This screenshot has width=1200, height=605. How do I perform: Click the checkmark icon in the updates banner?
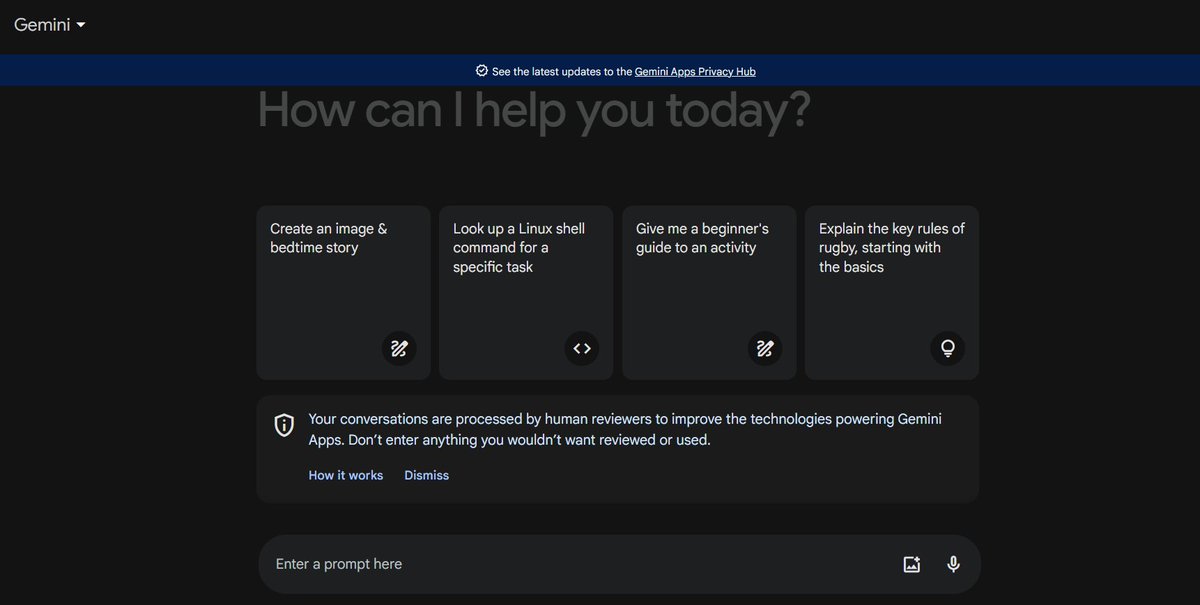482,71
